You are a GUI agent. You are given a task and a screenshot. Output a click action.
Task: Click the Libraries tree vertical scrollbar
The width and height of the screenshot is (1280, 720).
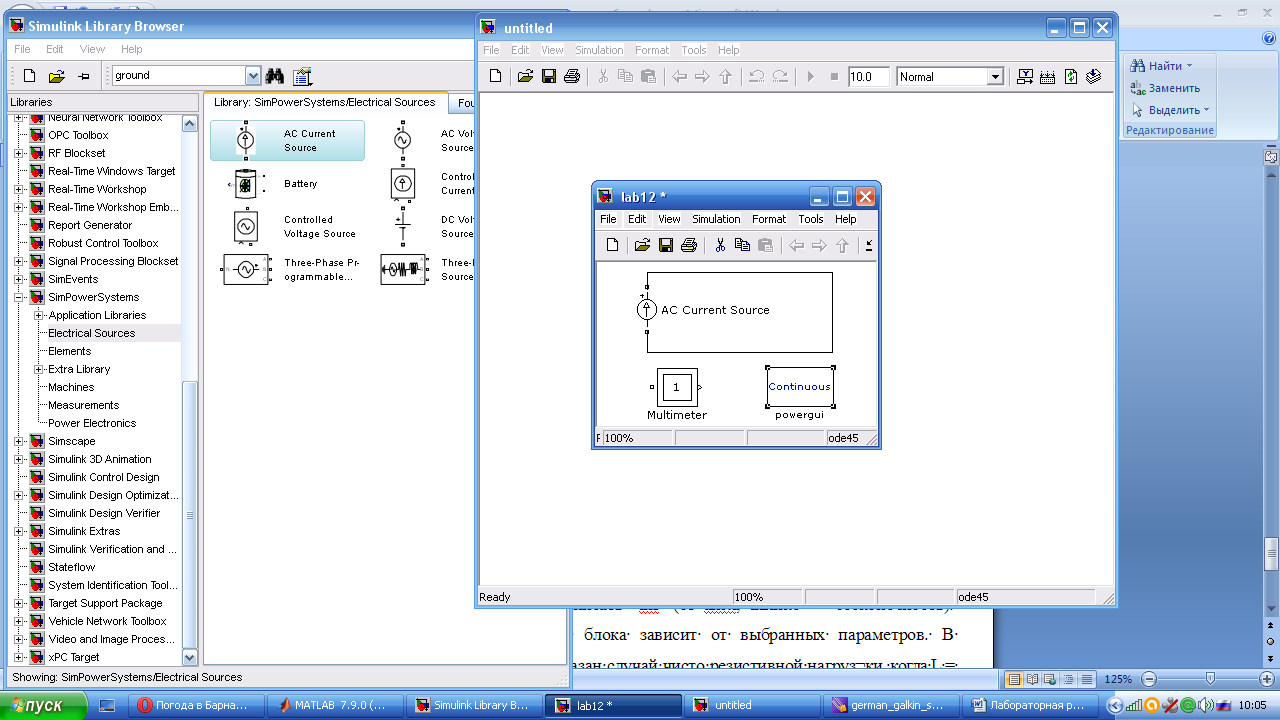[x=190, y=389]
